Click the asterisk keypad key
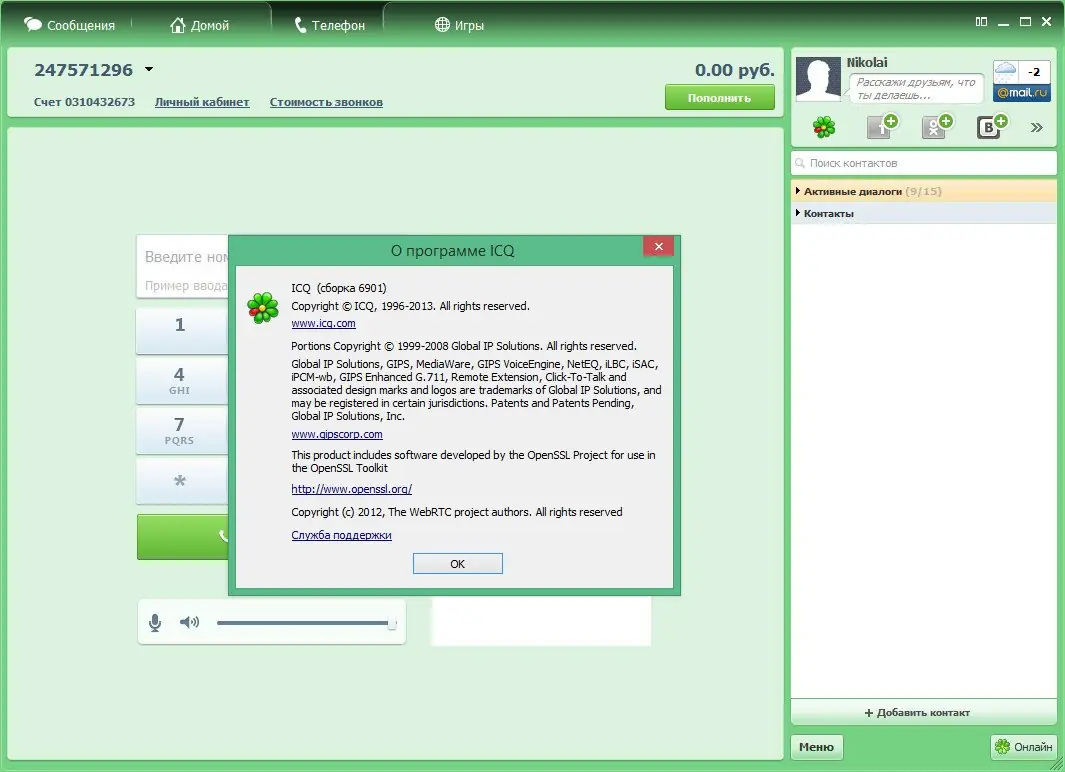The image size is (1065, 772). coord(181,481)
